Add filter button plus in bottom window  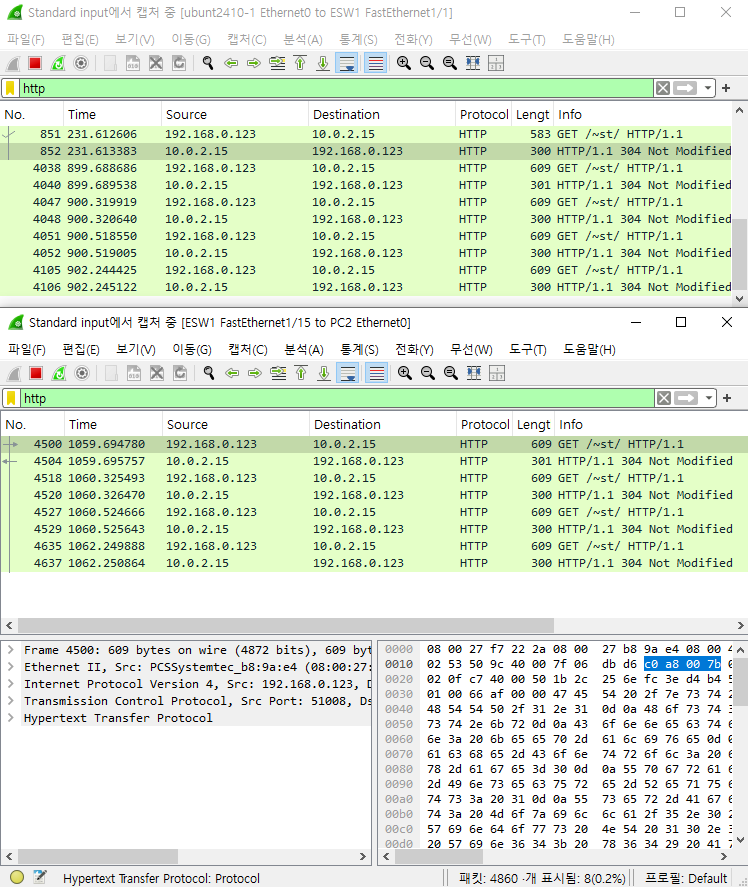728,398
